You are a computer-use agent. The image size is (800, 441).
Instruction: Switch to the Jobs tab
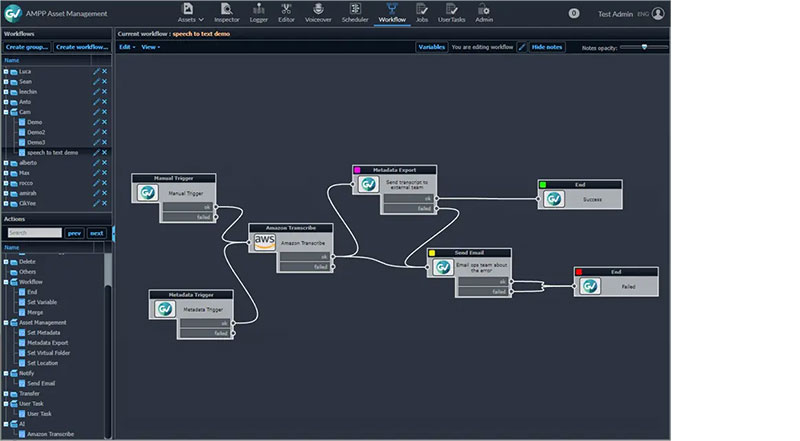click(422, 14)
